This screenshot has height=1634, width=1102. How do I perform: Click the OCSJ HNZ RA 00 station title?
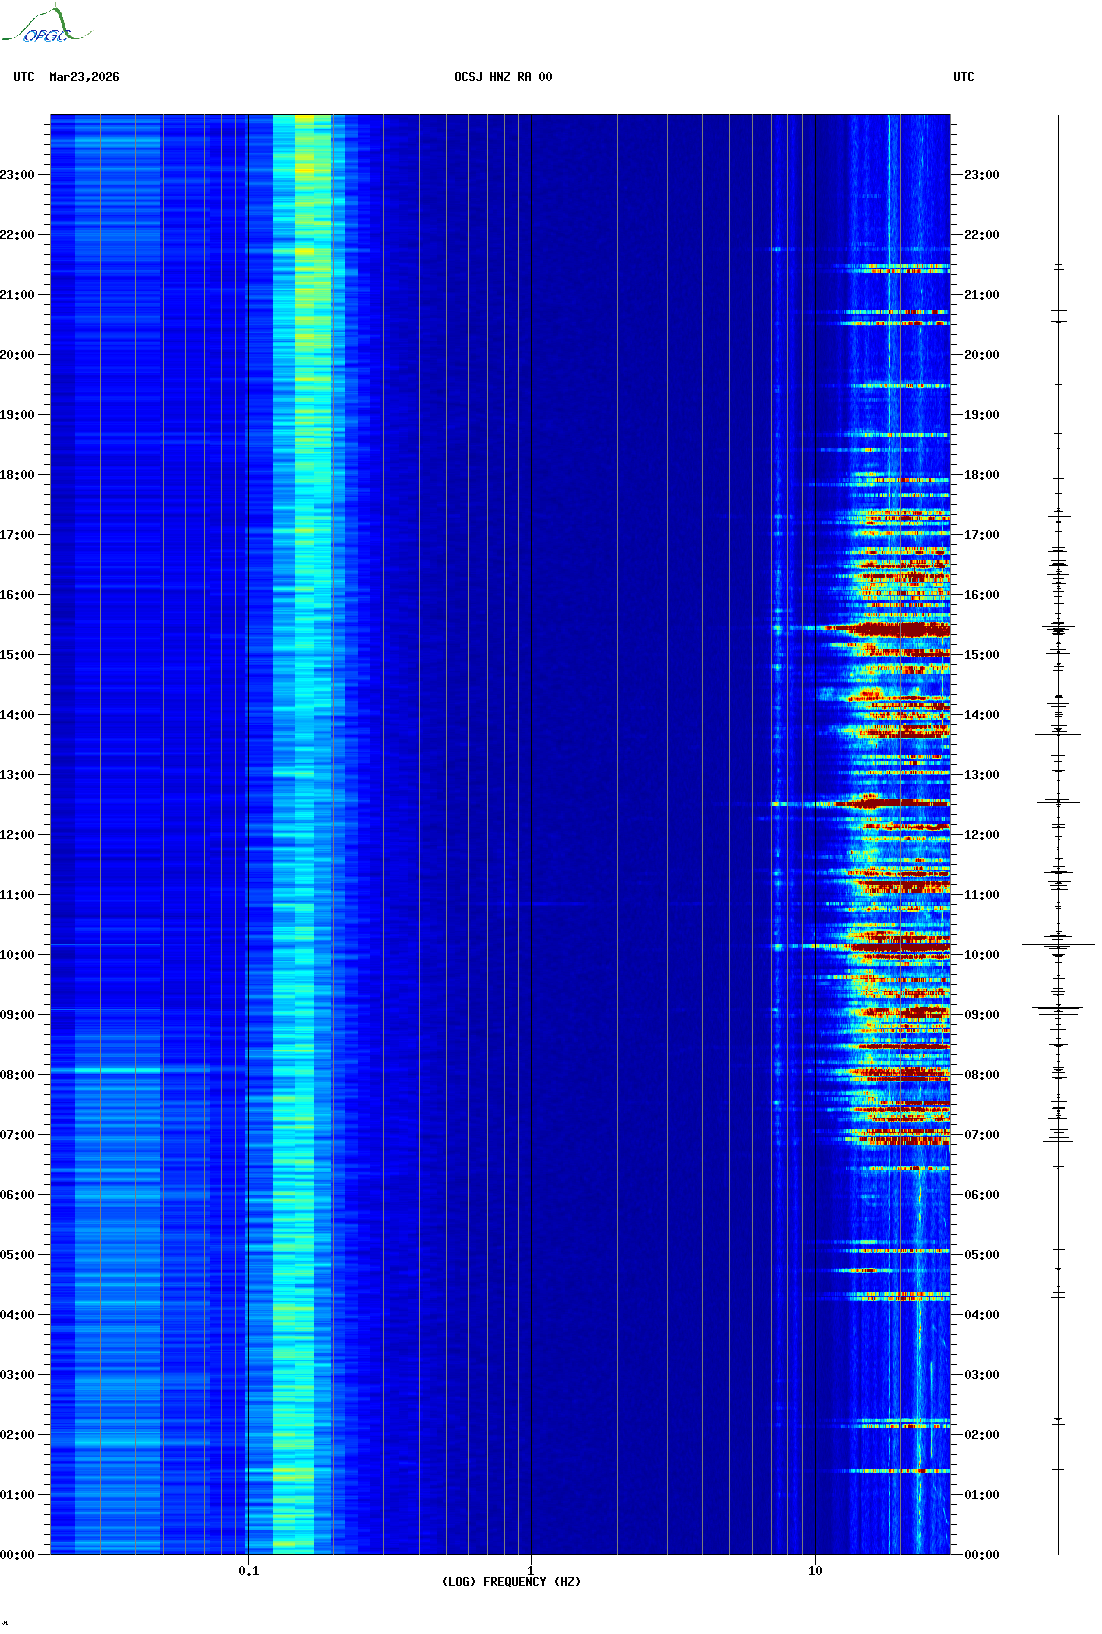503,77
